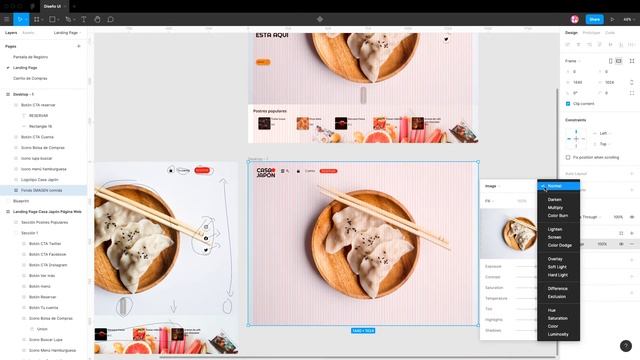Open the Frame type dropdown
The image size is (640, 360).
point(573,61)
